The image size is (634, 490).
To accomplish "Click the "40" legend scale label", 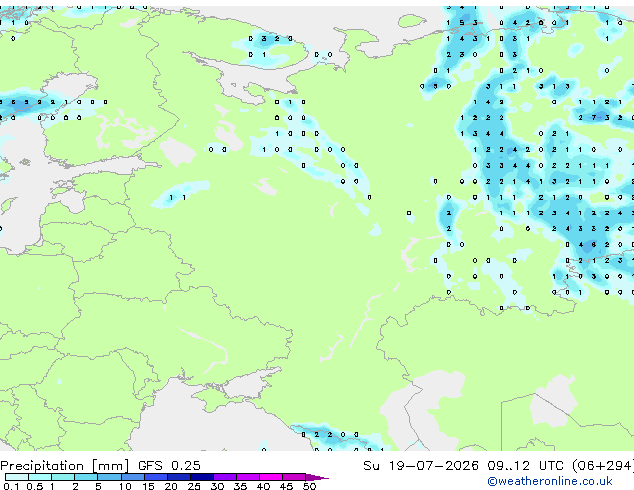I will click(263, 486).
